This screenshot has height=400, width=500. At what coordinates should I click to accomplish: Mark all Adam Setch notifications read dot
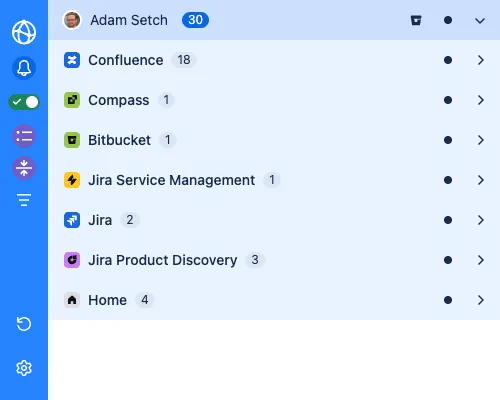(448, 20)
